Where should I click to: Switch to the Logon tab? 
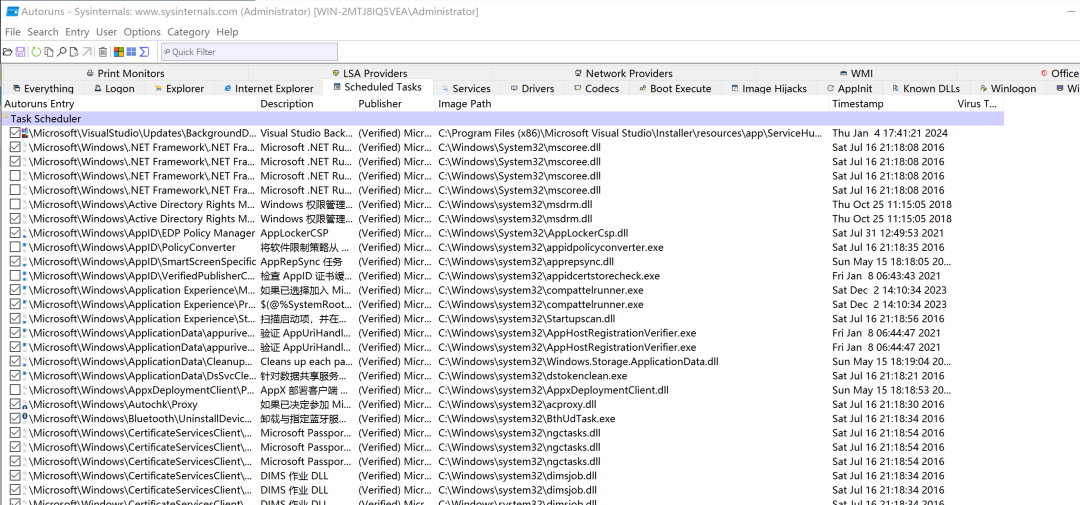[114, 88]
